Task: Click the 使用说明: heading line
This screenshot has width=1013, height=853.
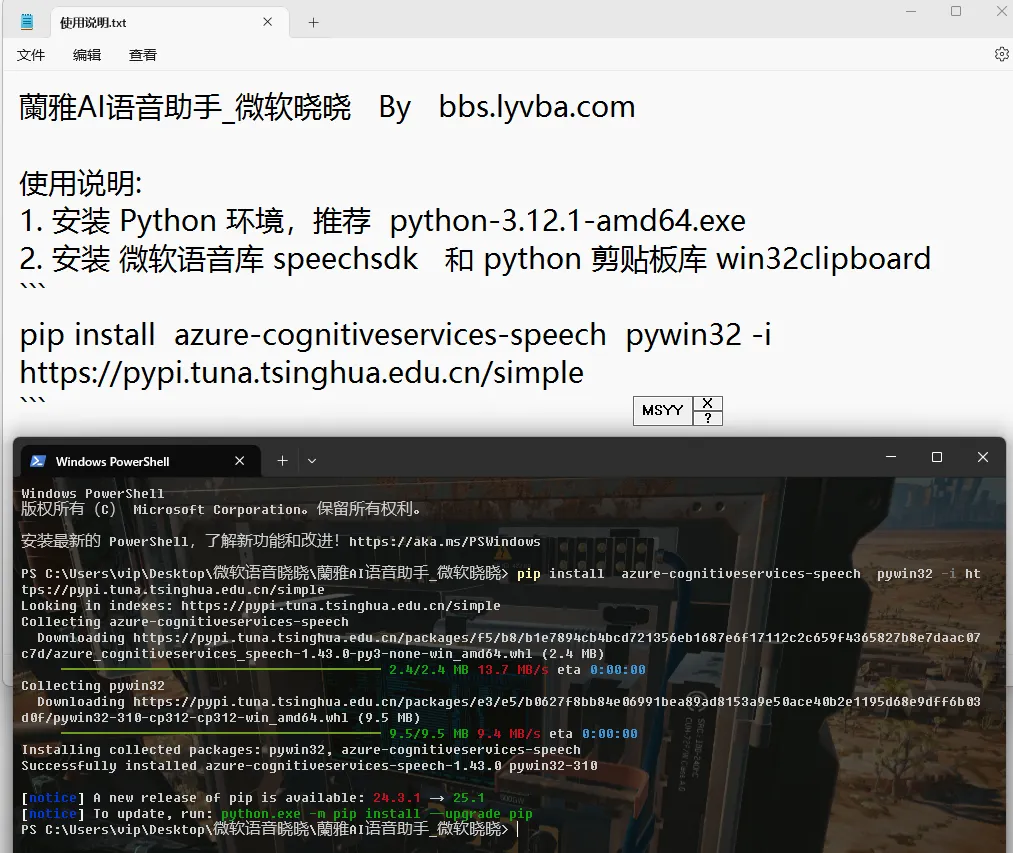Action: coord(81,184)
